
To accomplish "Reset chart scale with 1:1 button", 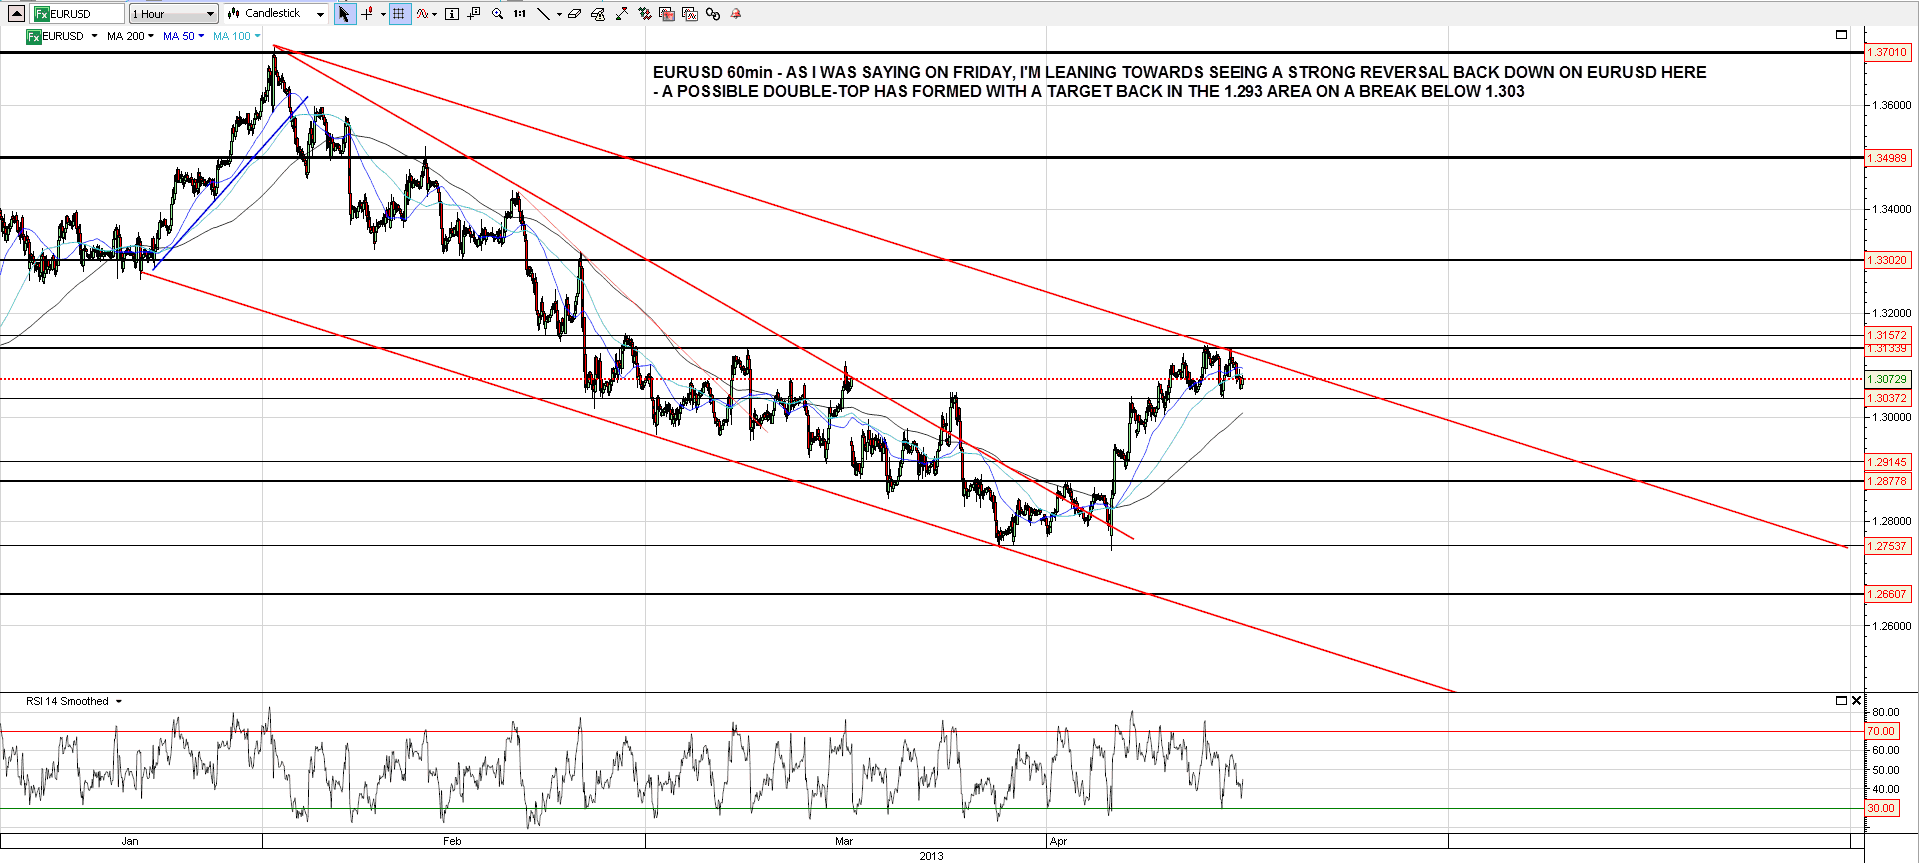I will pyautogui.click(x=520, y=14).
